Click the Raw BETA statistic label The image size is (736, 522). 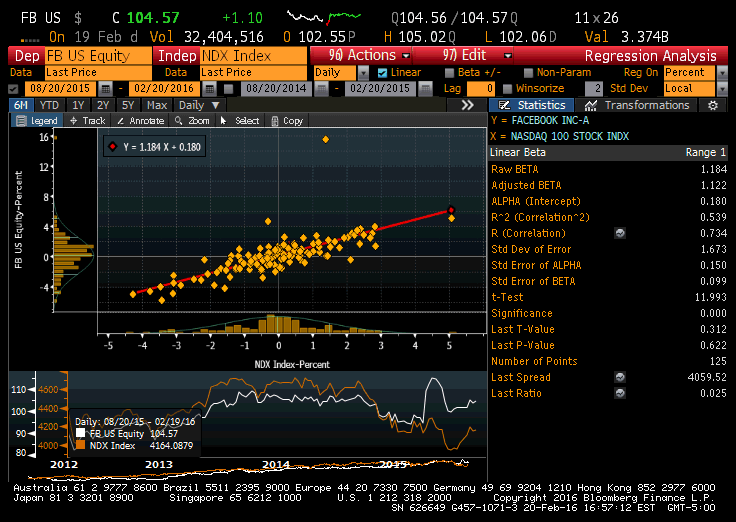tap(514, 169)
